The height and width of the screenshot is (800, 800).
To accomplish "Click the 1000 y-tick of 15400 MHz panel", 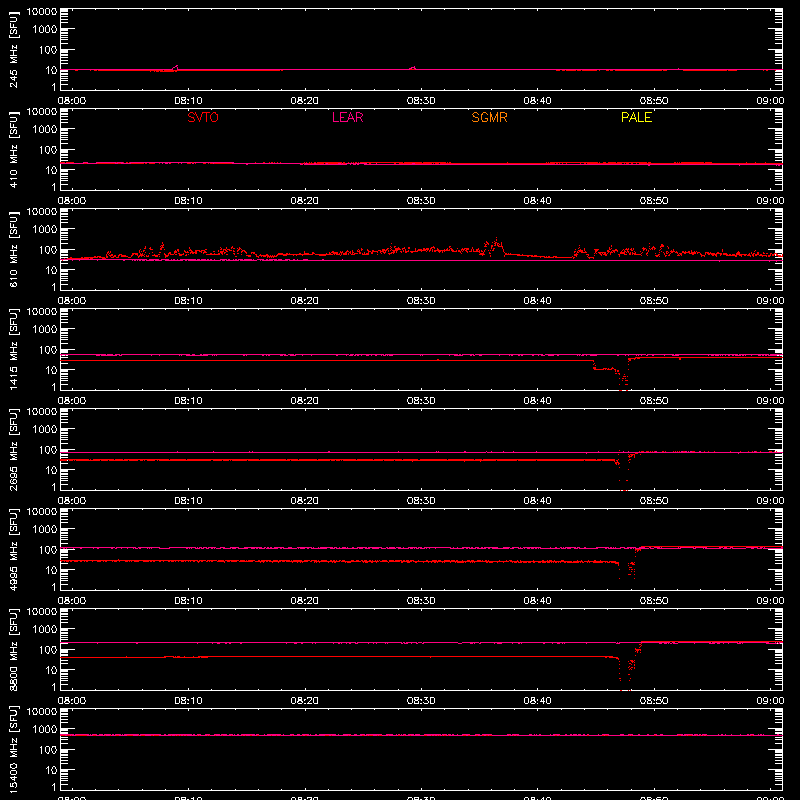I will coord(45,730).
